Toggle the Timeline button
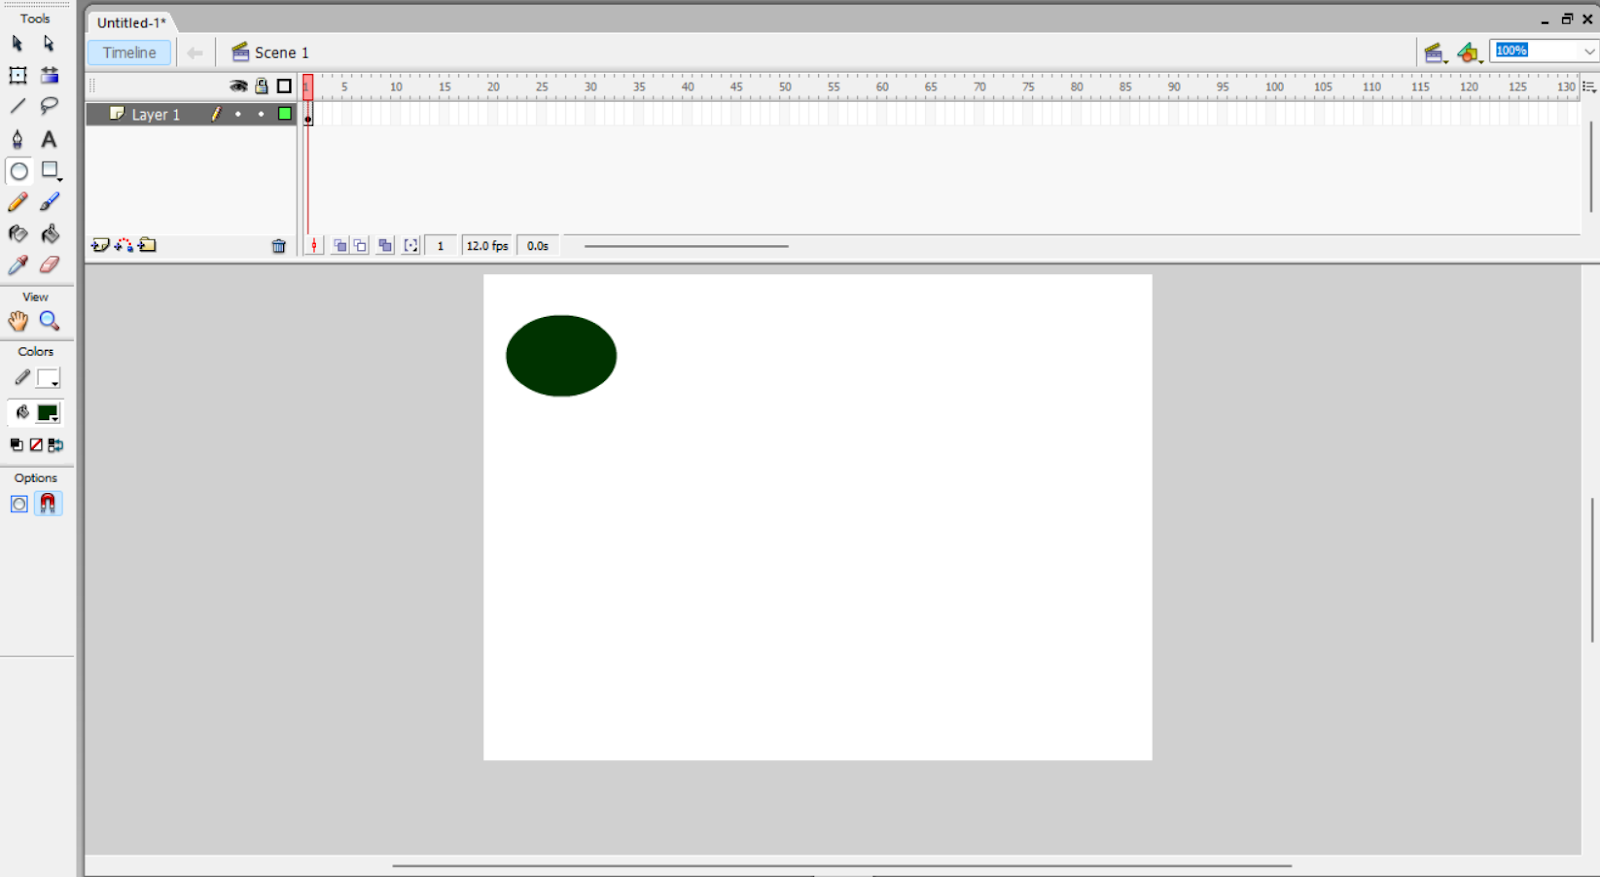 point(129,53)
